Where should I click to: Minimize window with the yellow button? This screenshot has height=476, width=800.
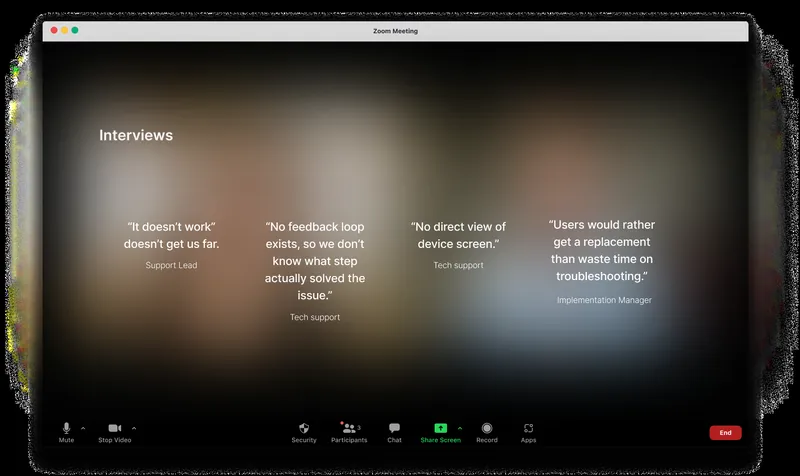tap(64, 30)
